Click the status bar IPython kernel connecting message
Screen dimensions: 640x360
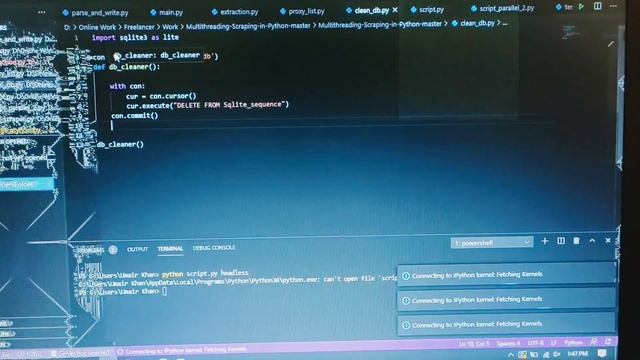point(182,350)
